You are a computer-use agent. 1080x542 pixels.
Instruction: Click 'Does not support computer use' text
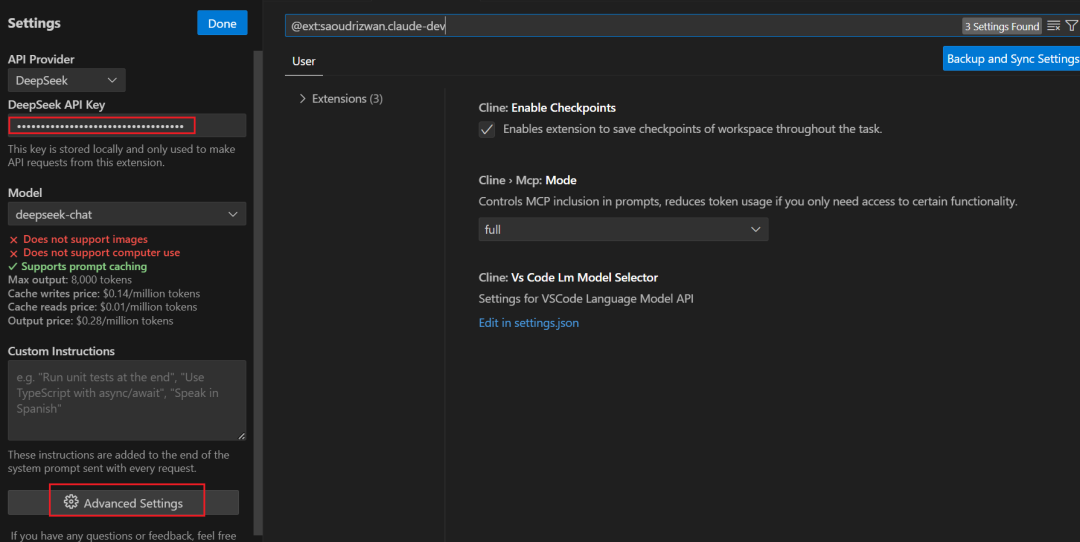coord(101,253)
